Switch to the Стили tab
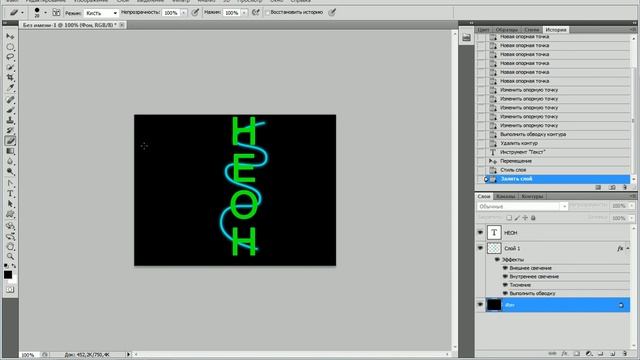Screen dimensions: 640x360 click(532, 30)
